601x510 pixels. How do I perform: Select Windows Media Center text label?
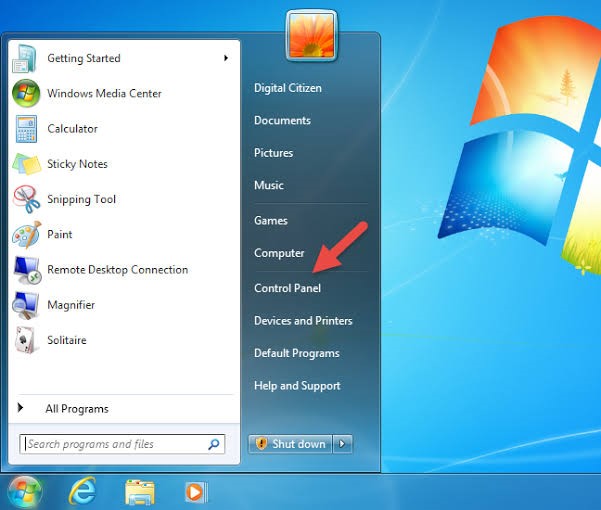tap(104, 93)
